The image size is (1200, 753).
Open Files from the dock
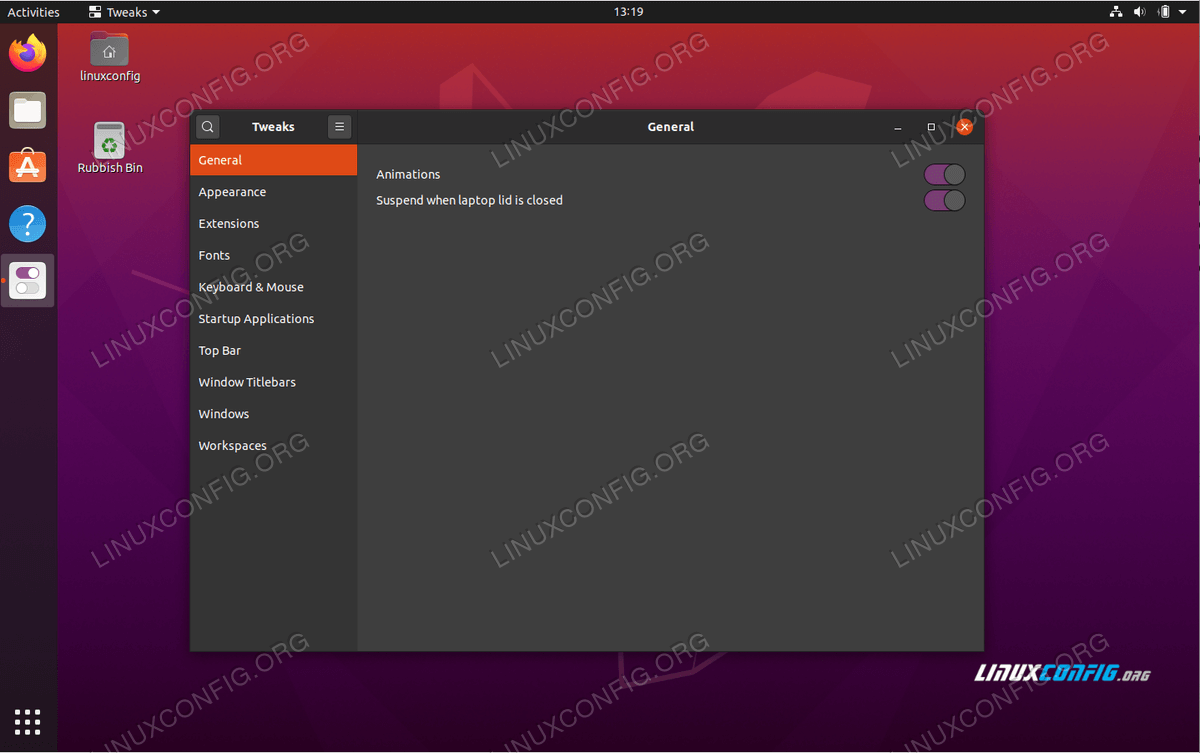coord(28,110)
